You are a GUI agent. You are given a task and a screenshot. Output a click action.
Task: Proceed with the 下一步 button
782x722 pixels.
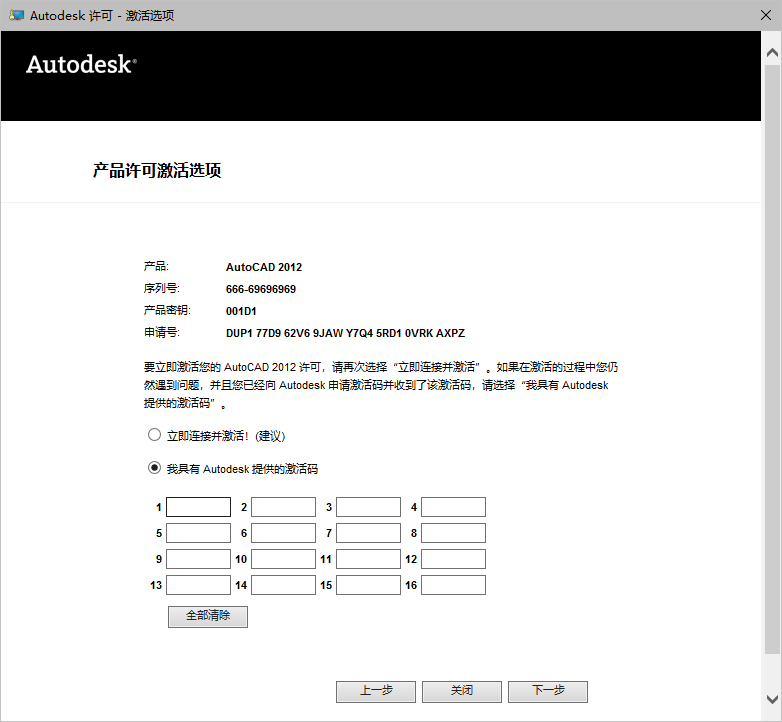(548, 692)
